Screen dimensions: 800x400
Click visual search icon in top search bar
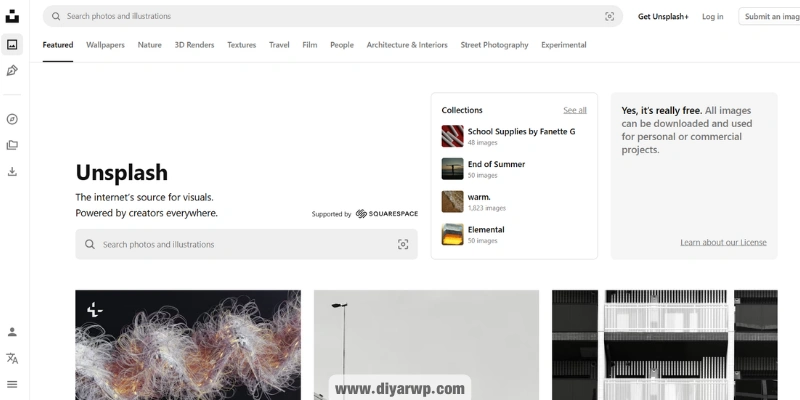609,16
